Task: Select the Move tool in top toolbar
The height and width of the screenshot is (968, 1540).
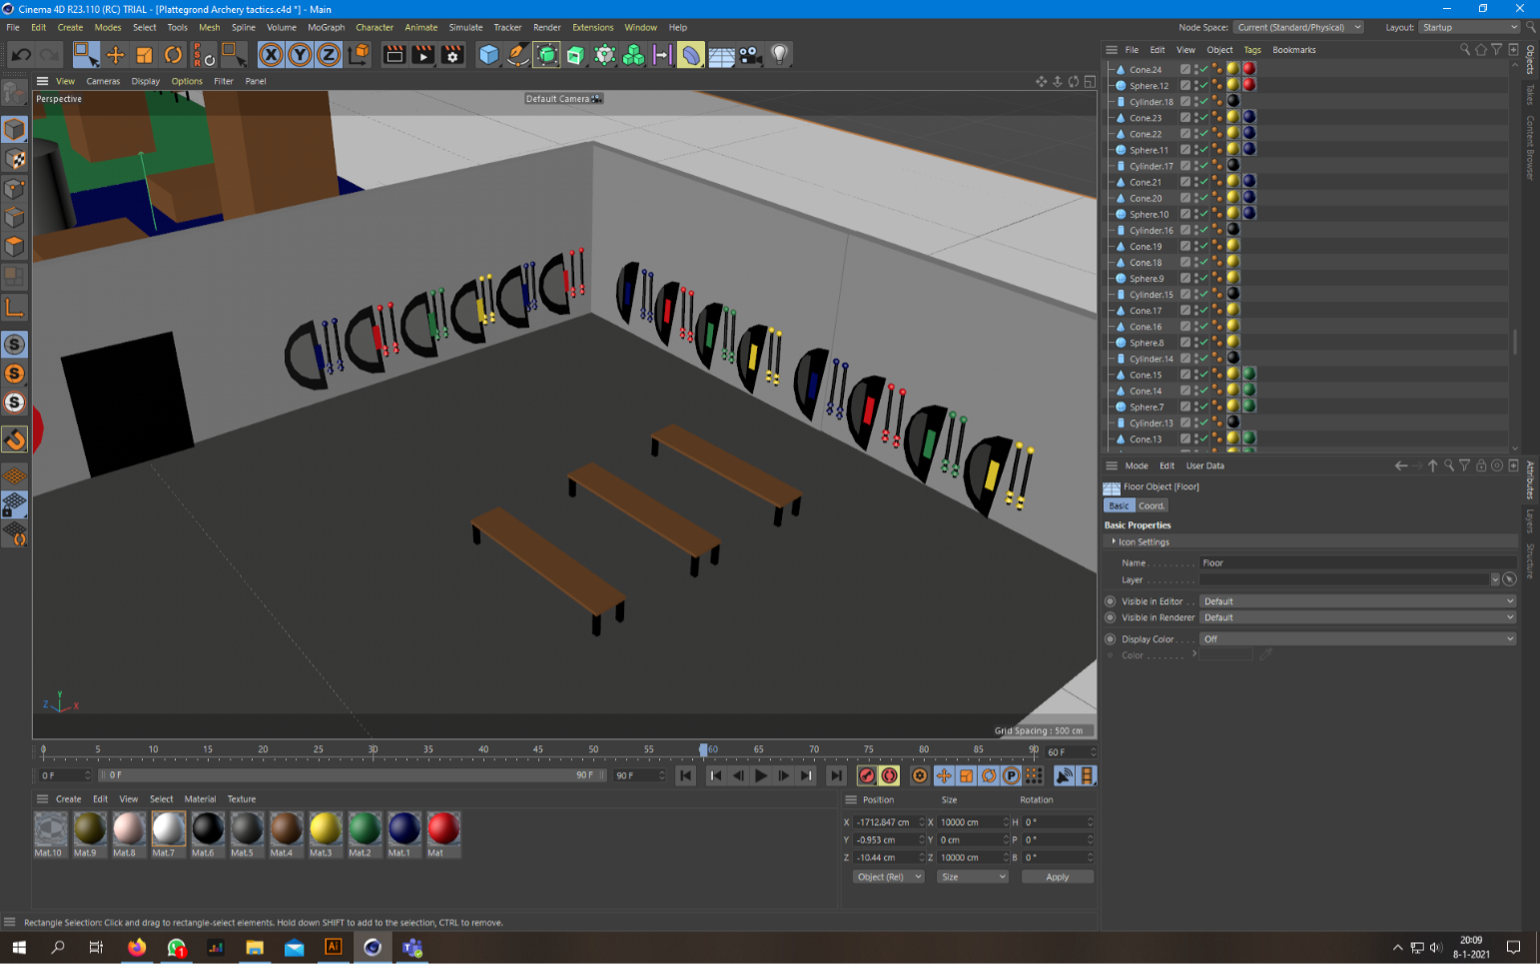Action: click(x=115, y=55)
